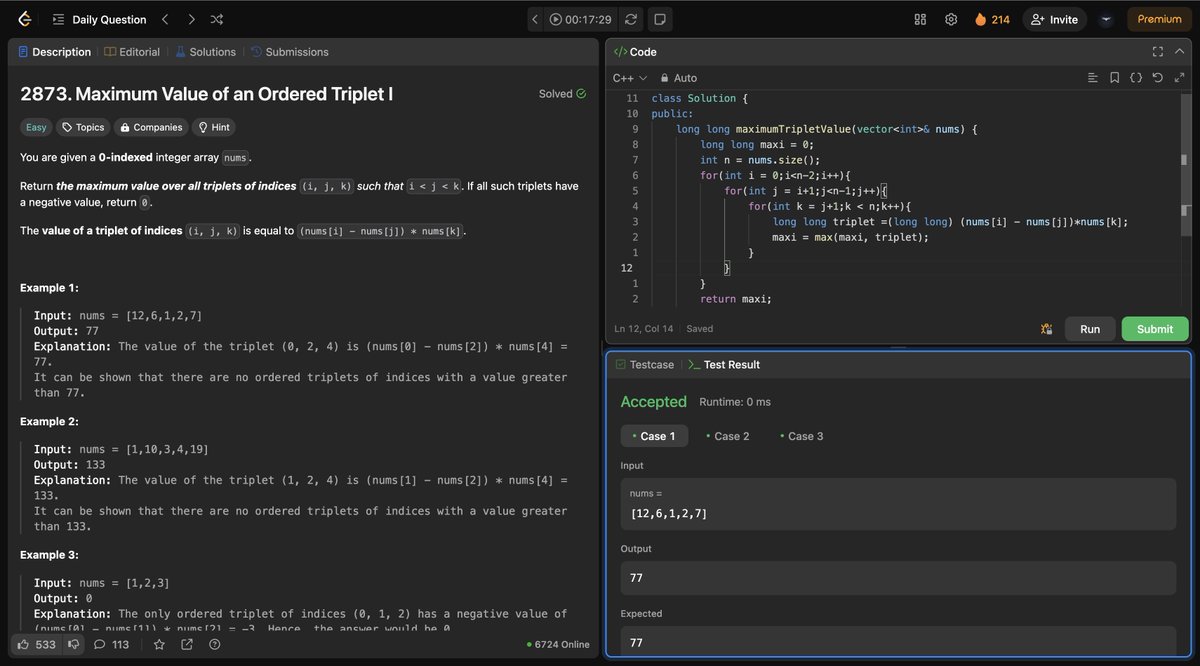The height and width of the screenshot is (666, 1200).
Task: Reveal the Hint
Action: point(214,127)
